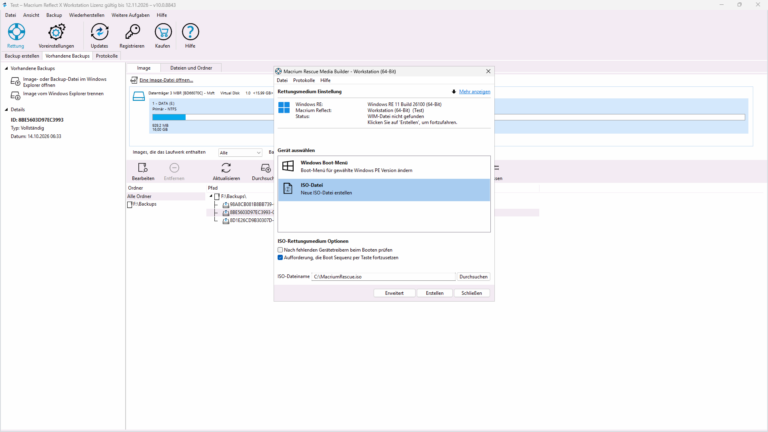Image resolution: width=768 pixels, height=432 pixels.
Task: Click the Bearbeiten icon in backup toolbar
Action: coord(143,168)
